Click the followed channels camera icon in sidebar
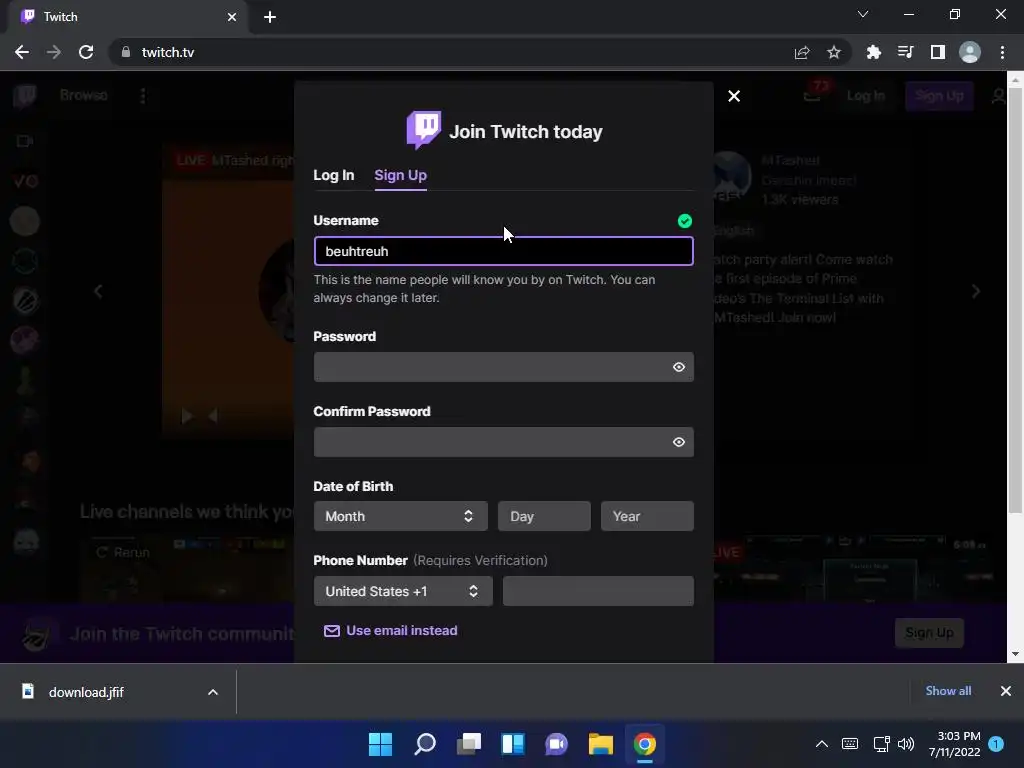 tap(25, 141)
